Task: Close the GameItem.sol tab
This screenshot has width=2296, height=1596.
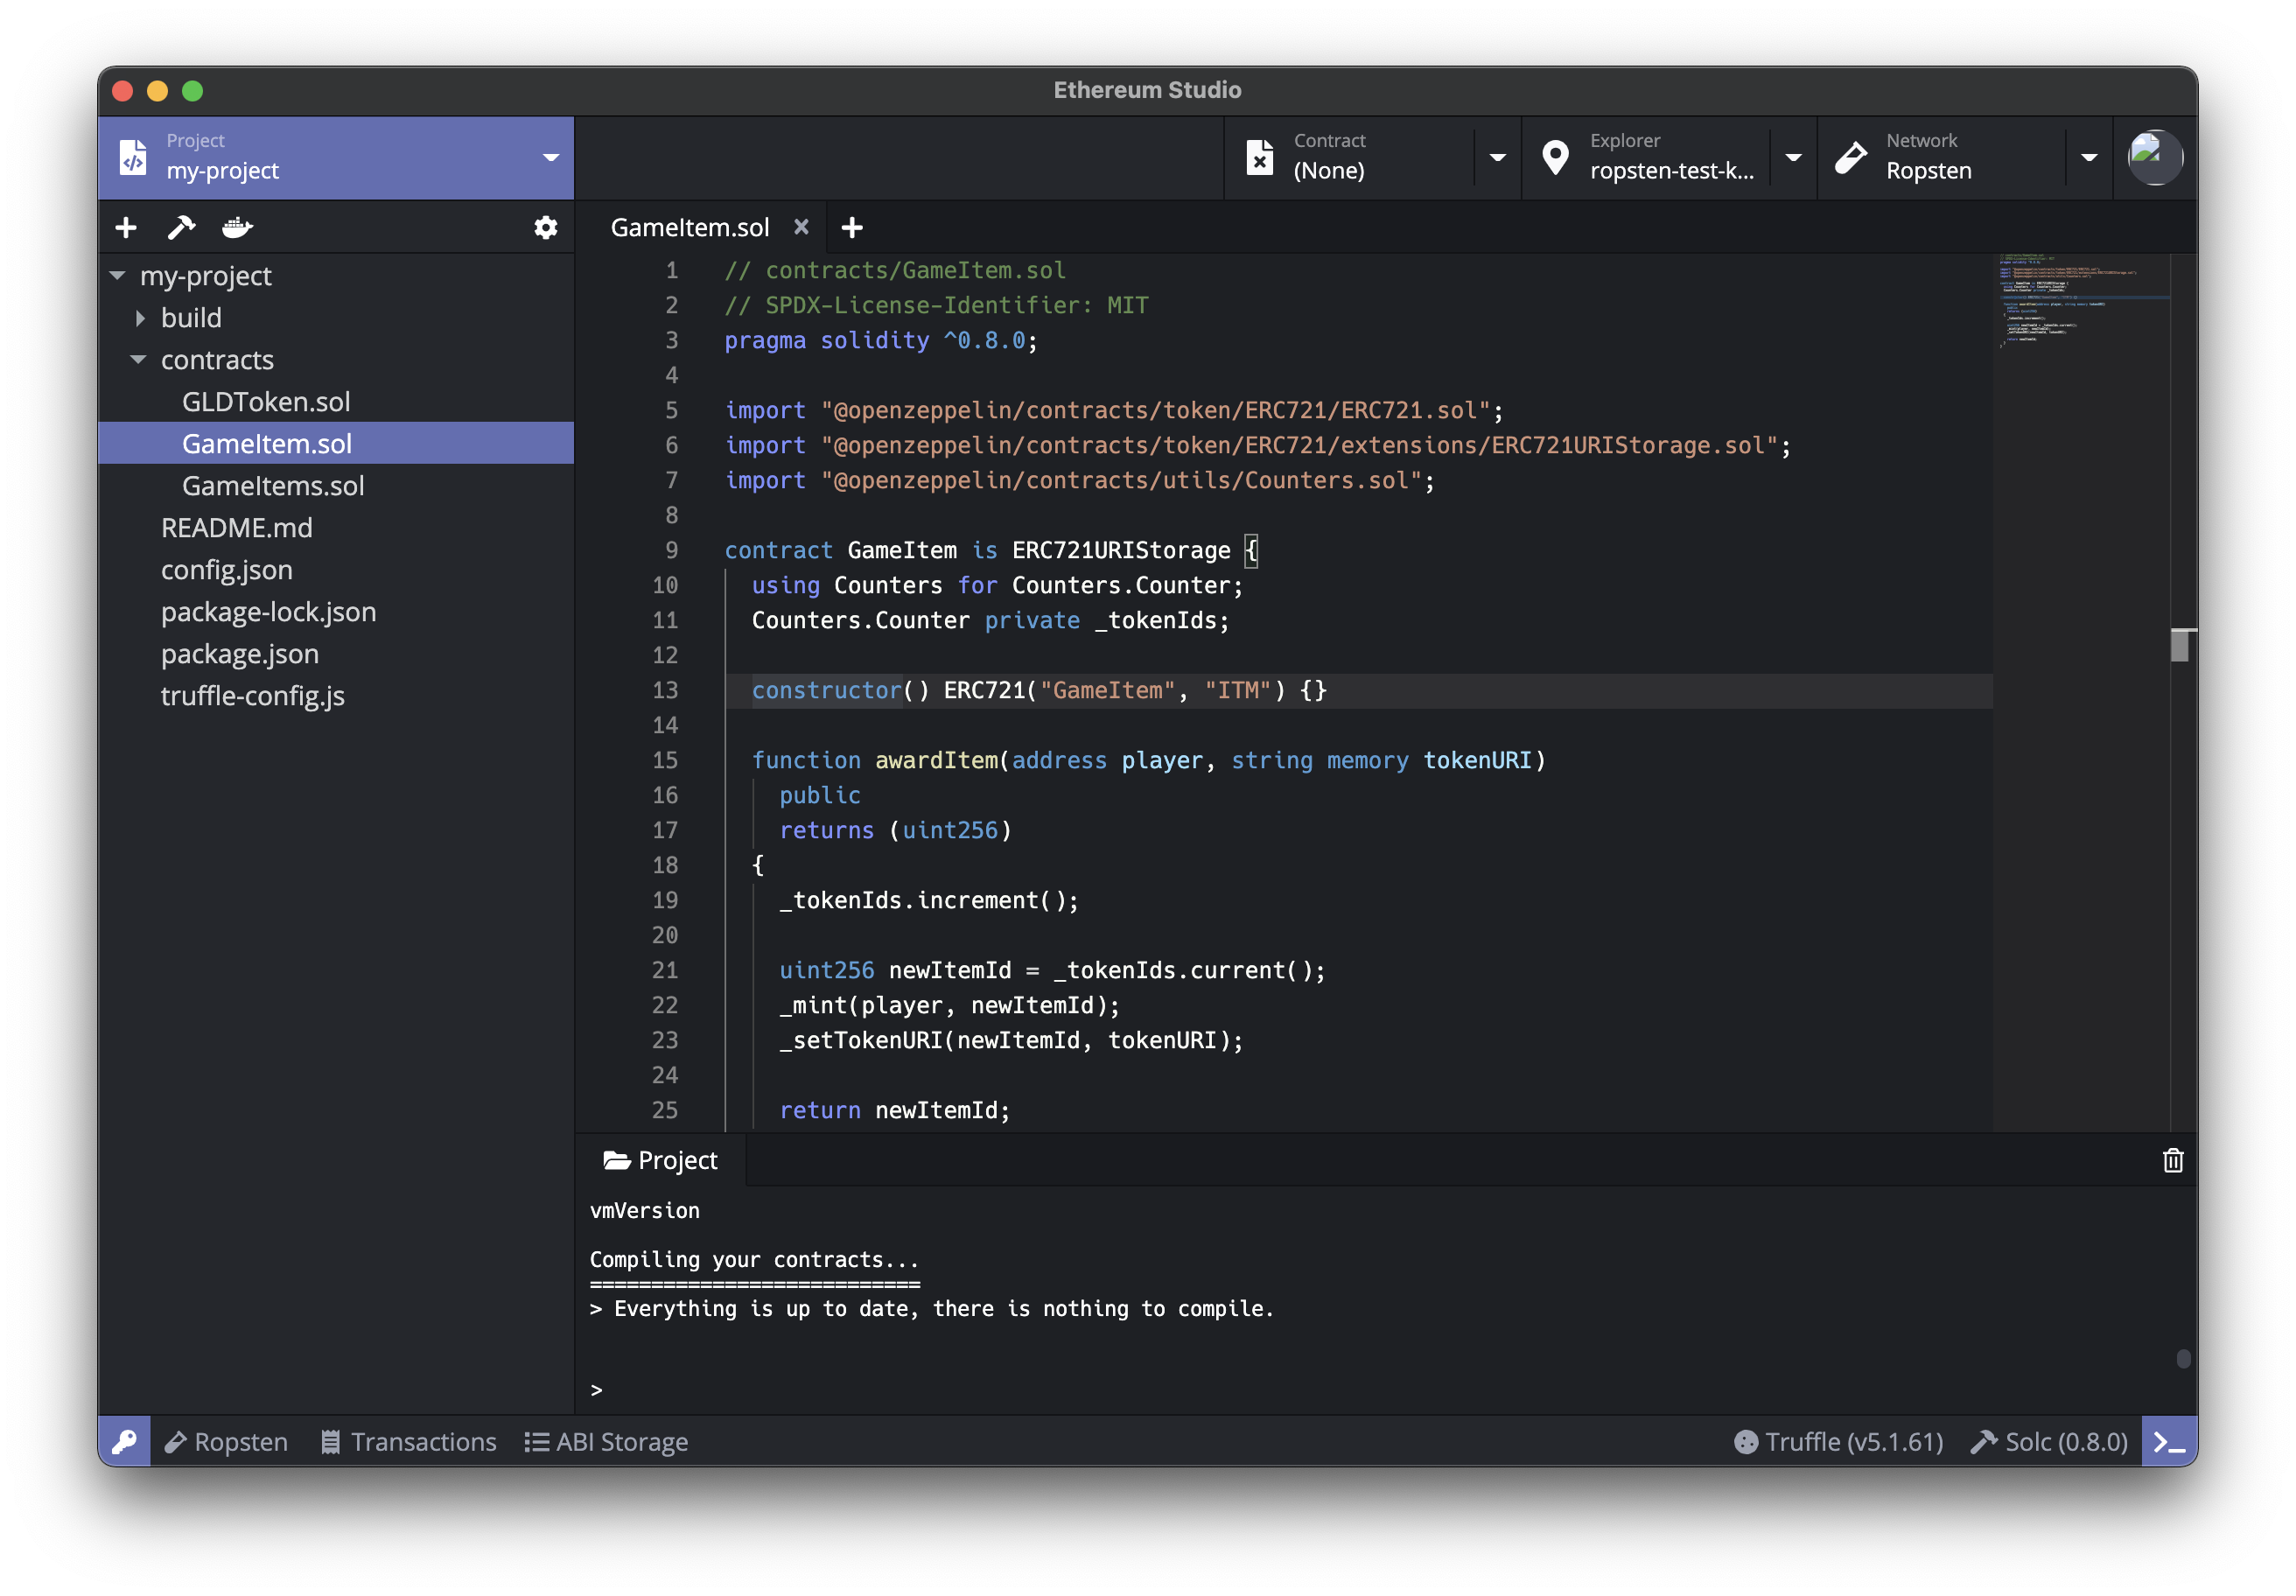Action: [801, 227]
